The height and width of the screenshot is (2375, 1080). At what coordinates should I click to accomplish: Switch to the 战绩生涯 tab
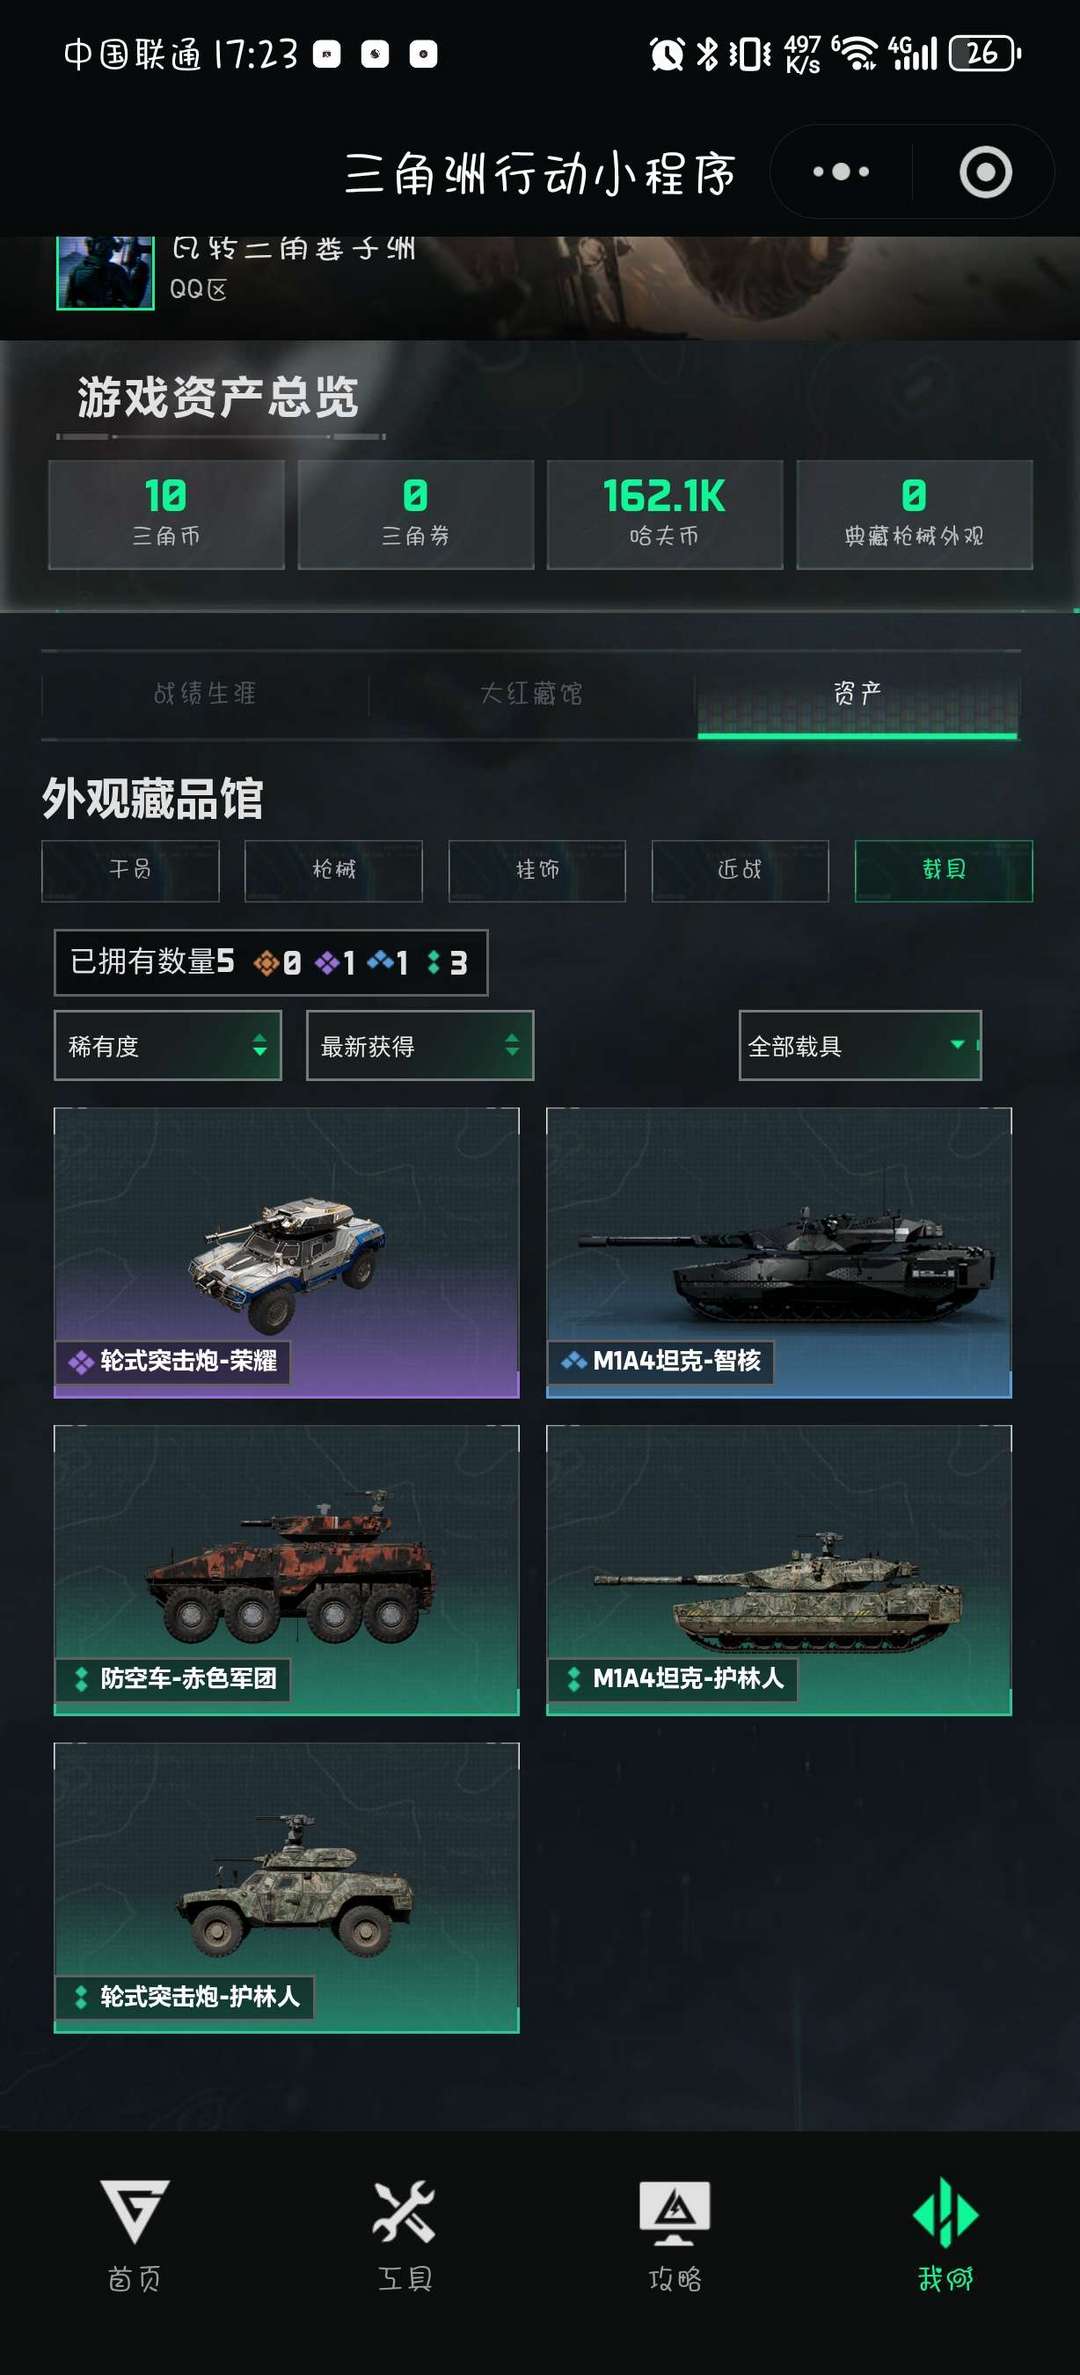[205, 694]
